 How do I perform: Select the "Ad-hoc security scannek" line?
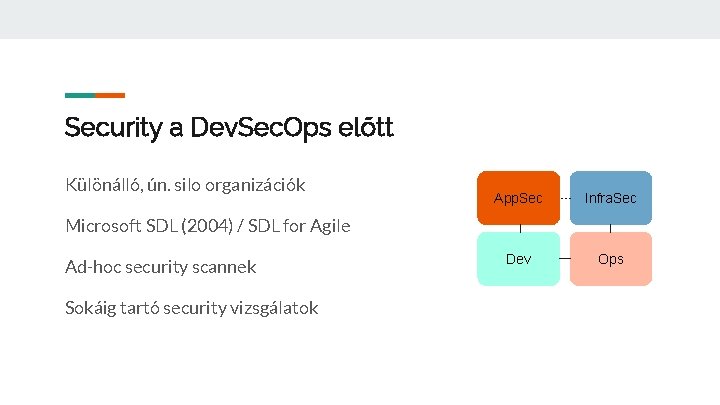click(160, 267)
